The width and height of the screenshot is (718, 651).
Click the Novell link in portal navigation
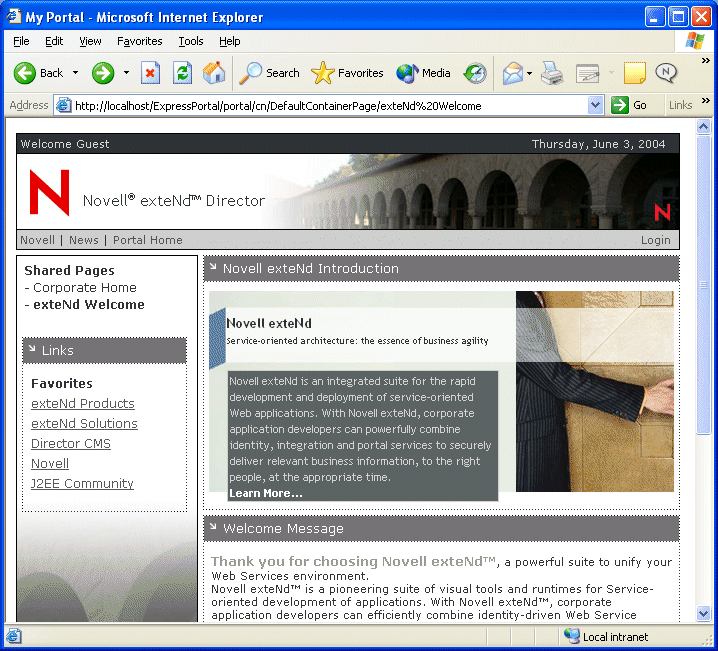(x=37, y=240)
